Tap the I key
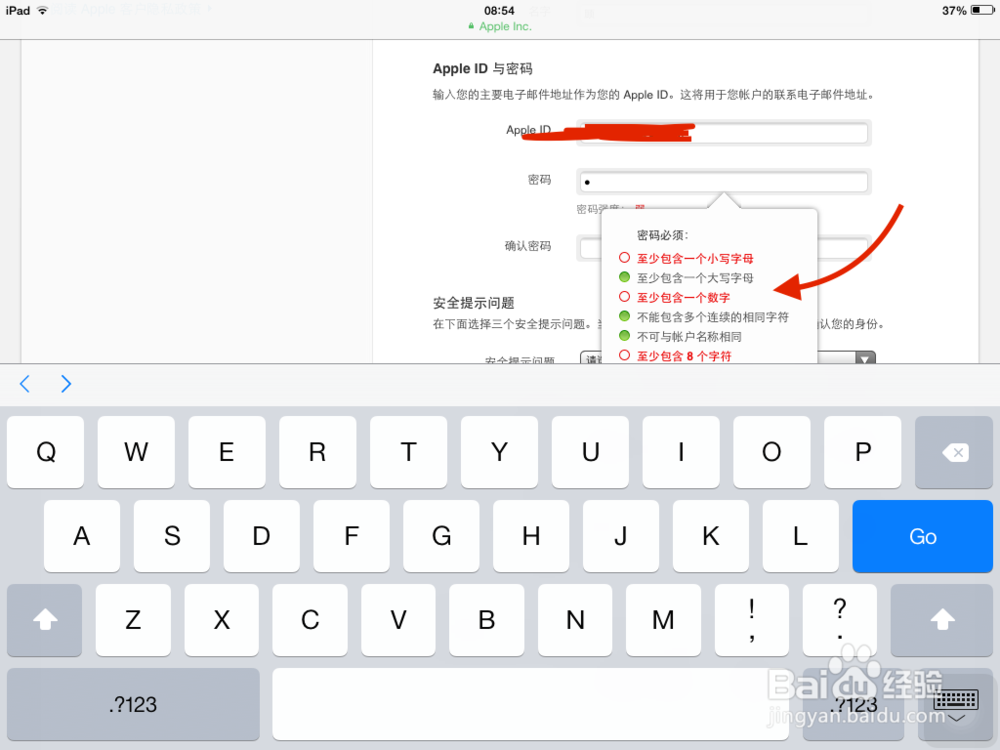 coord(681,452)
